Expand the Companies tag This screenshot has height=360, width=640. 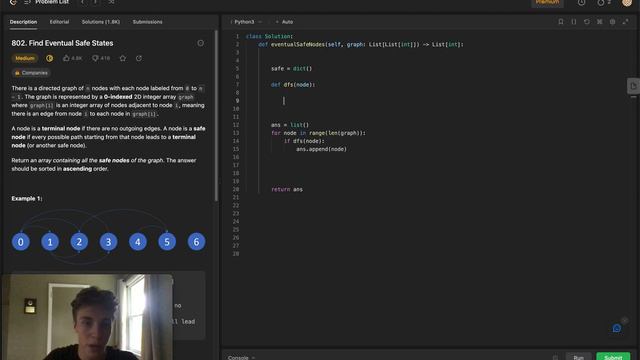click(x=31, y=73)
